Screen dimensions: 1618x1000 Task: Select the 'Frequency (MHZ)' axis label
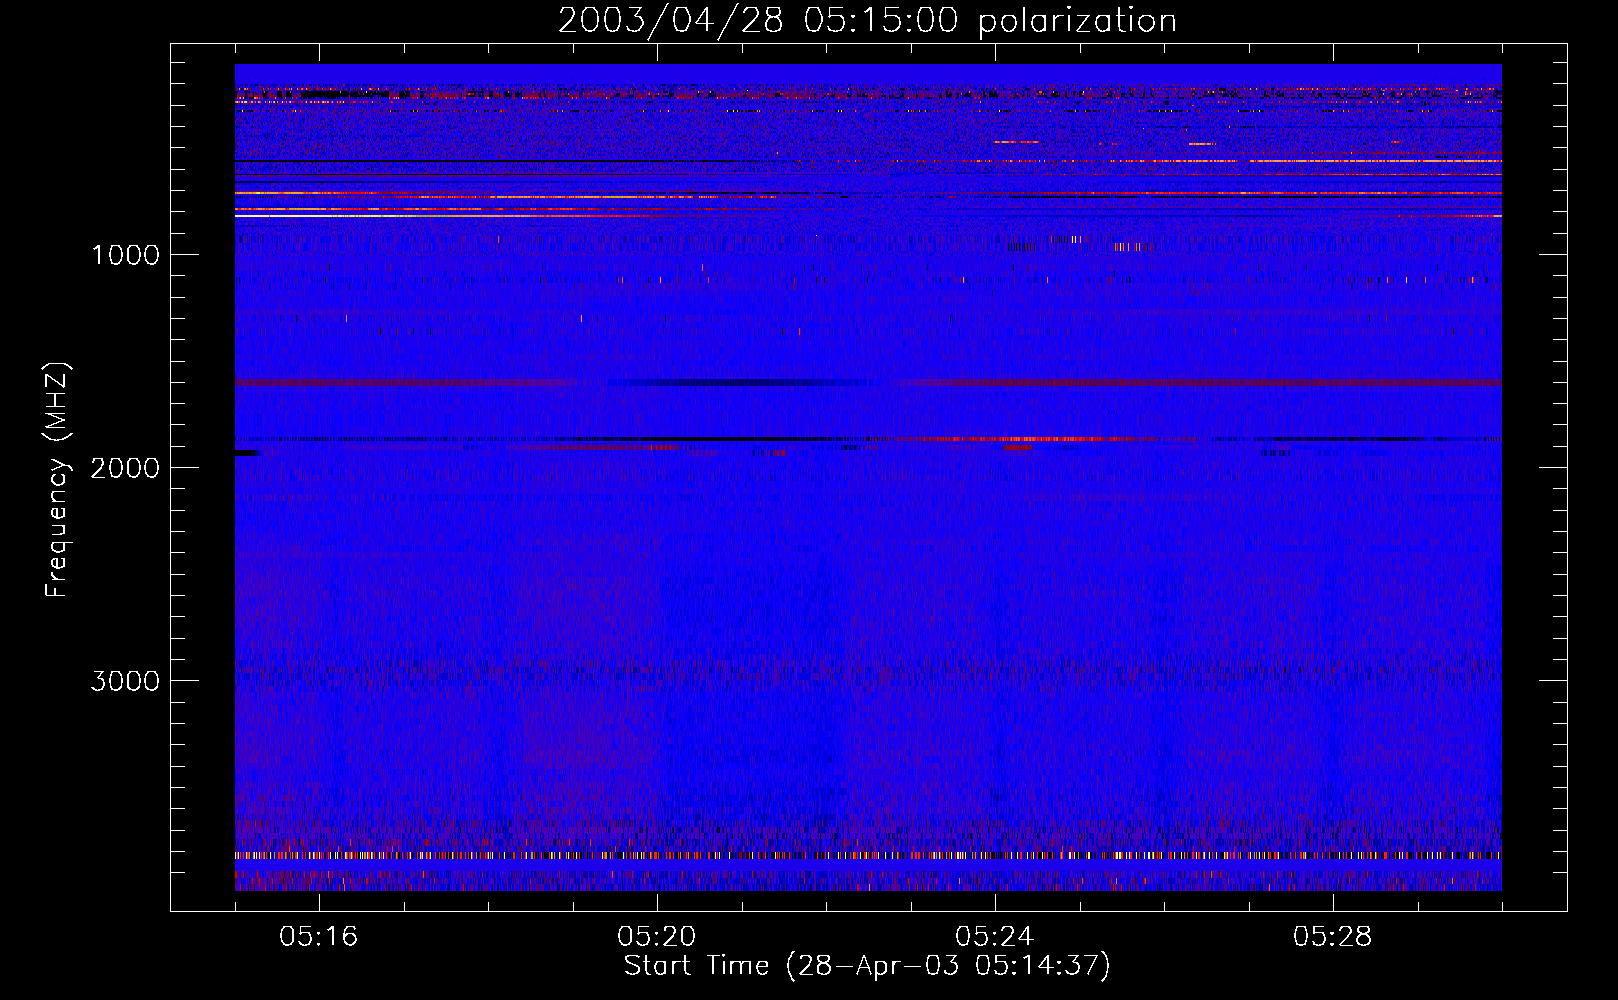pos(57,480)
